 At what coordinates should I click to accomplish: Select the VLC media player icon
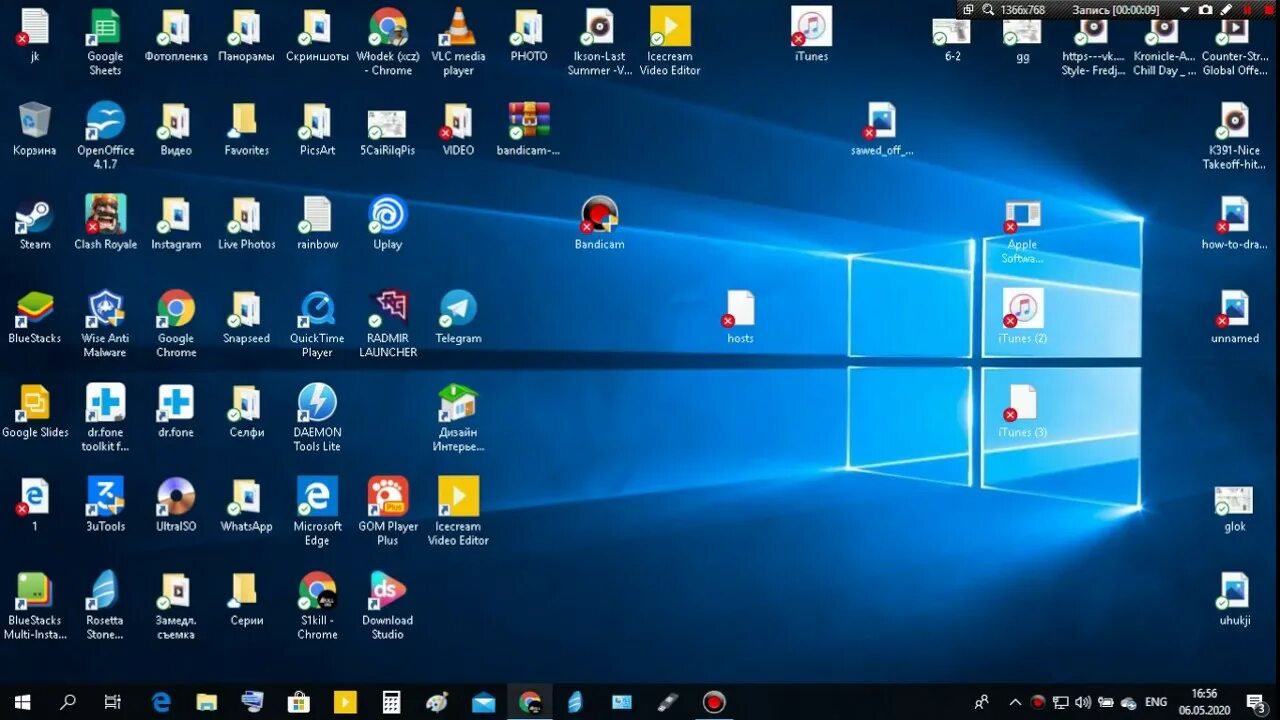point(458,41)
